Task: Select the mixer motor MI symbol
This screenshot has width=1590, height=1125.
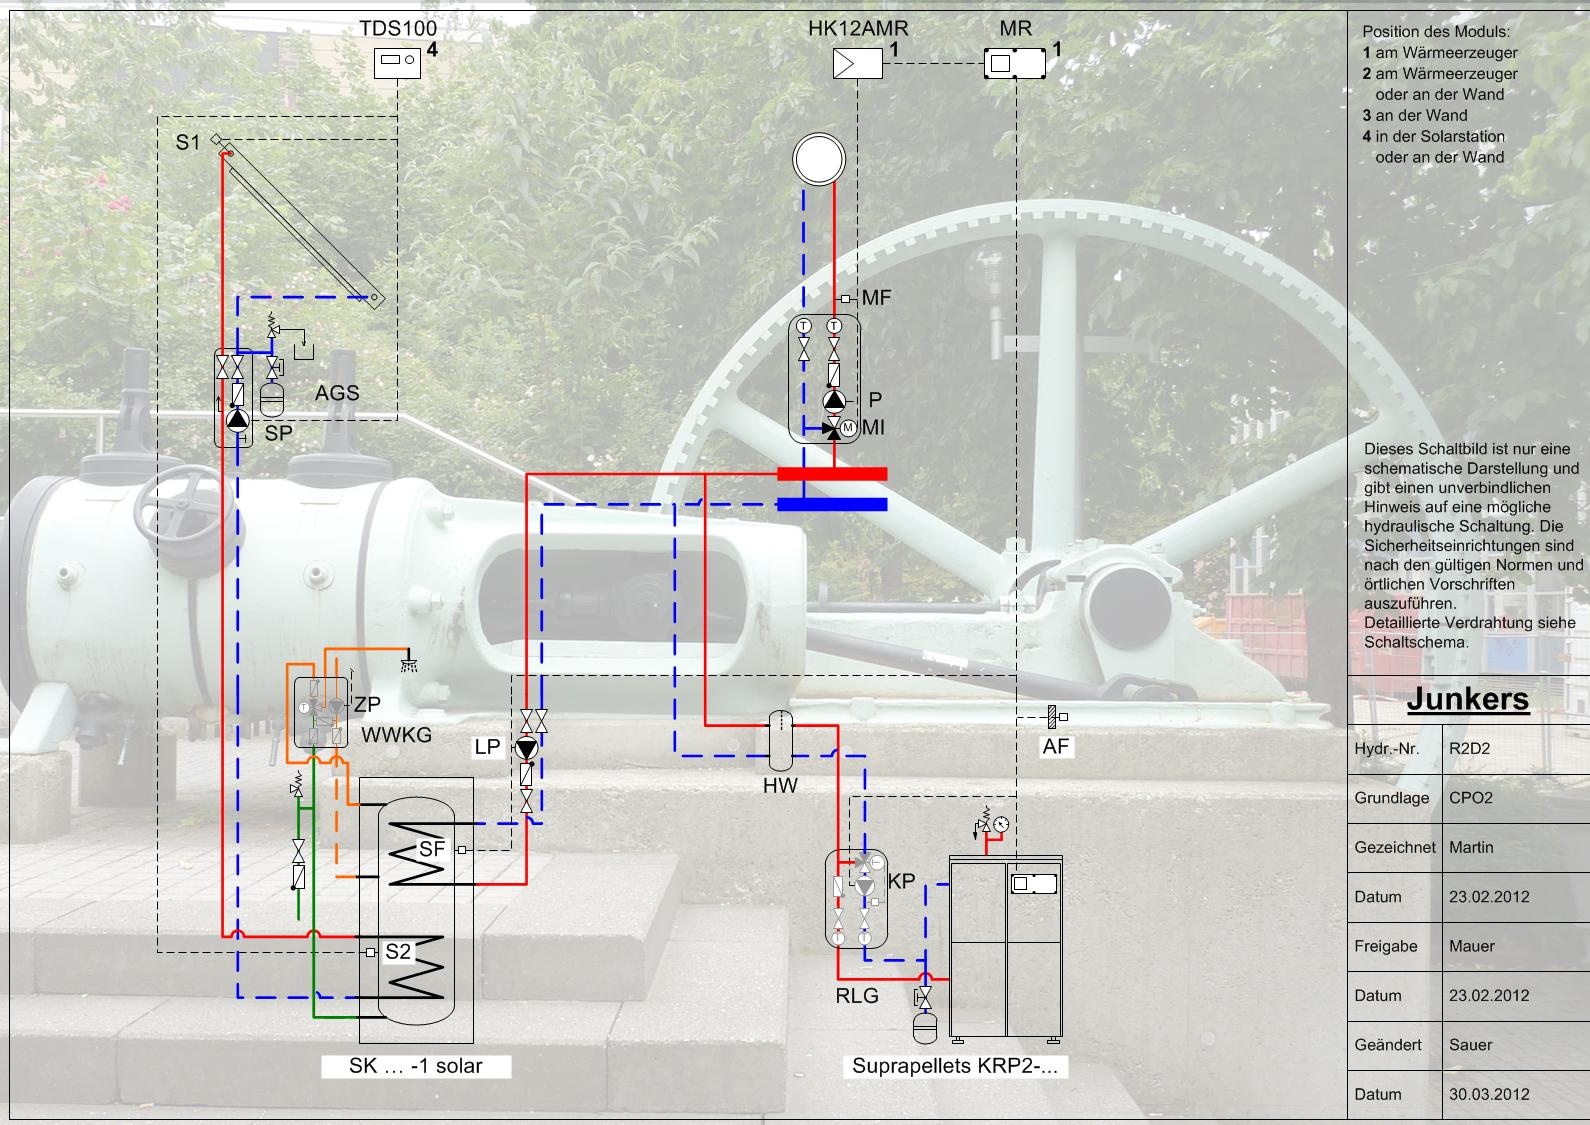Action: pos(848,428)
